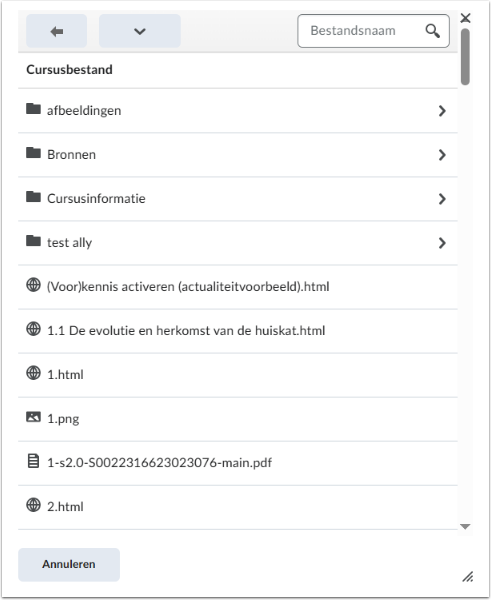The width and height of the screenshot is (491, 600).
Task: Click globe icon of 1.1 De evolutie file
Action: point(33,329)
